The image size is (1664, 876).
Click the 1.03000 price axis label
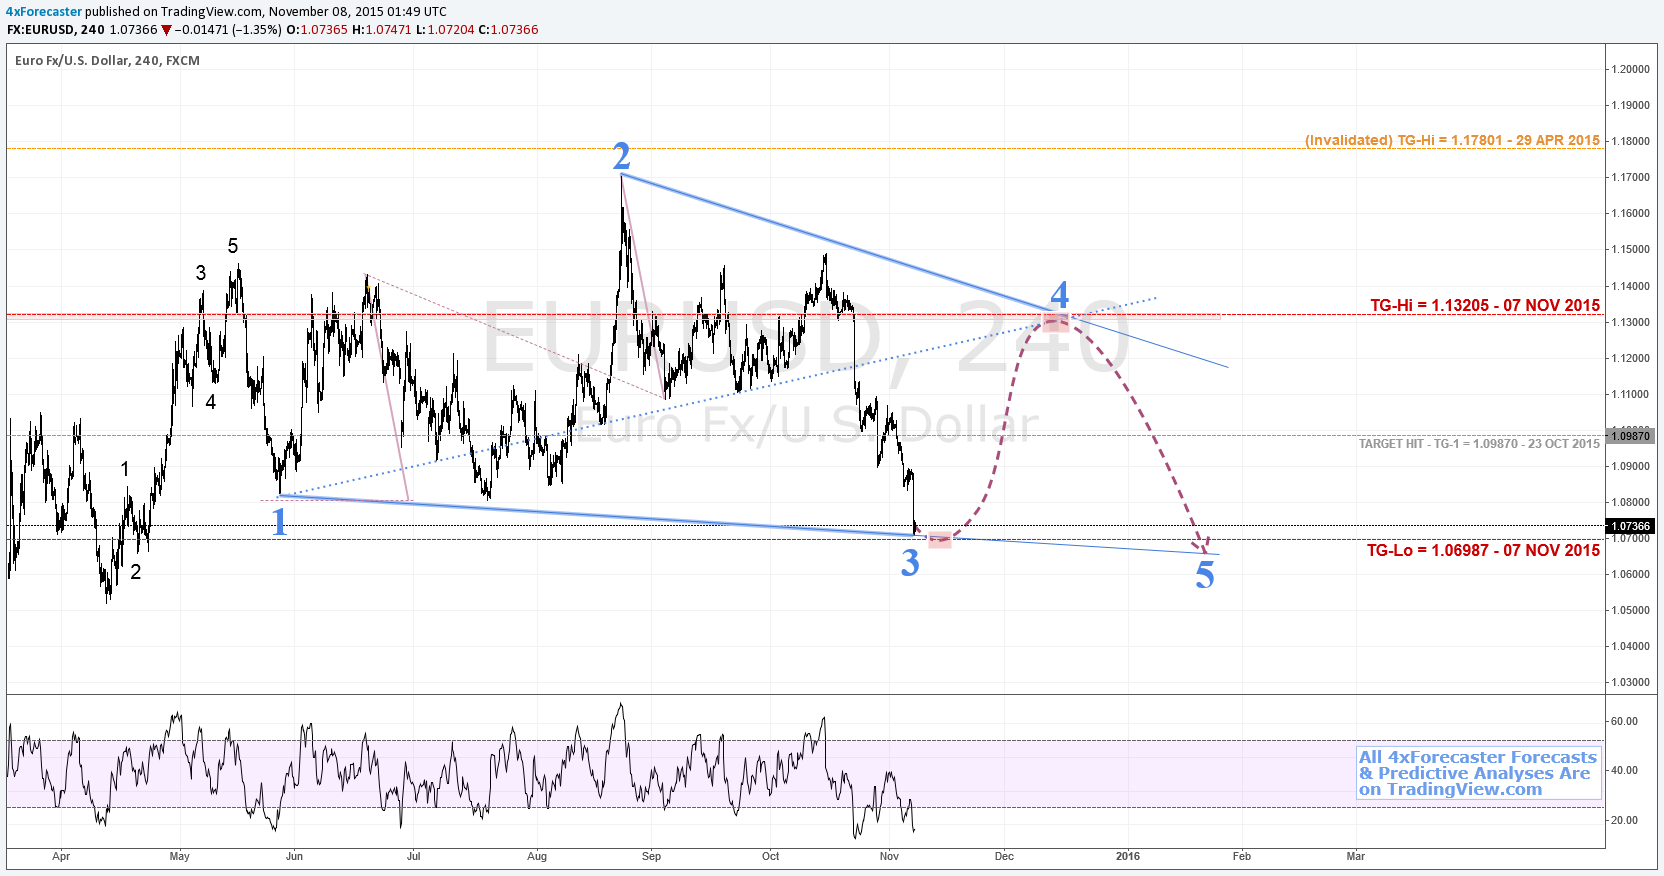1630,682
